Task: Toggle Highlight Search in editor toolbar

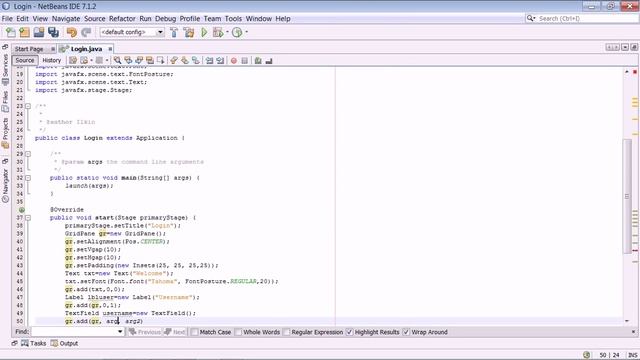Action: (x=150, y=60)
